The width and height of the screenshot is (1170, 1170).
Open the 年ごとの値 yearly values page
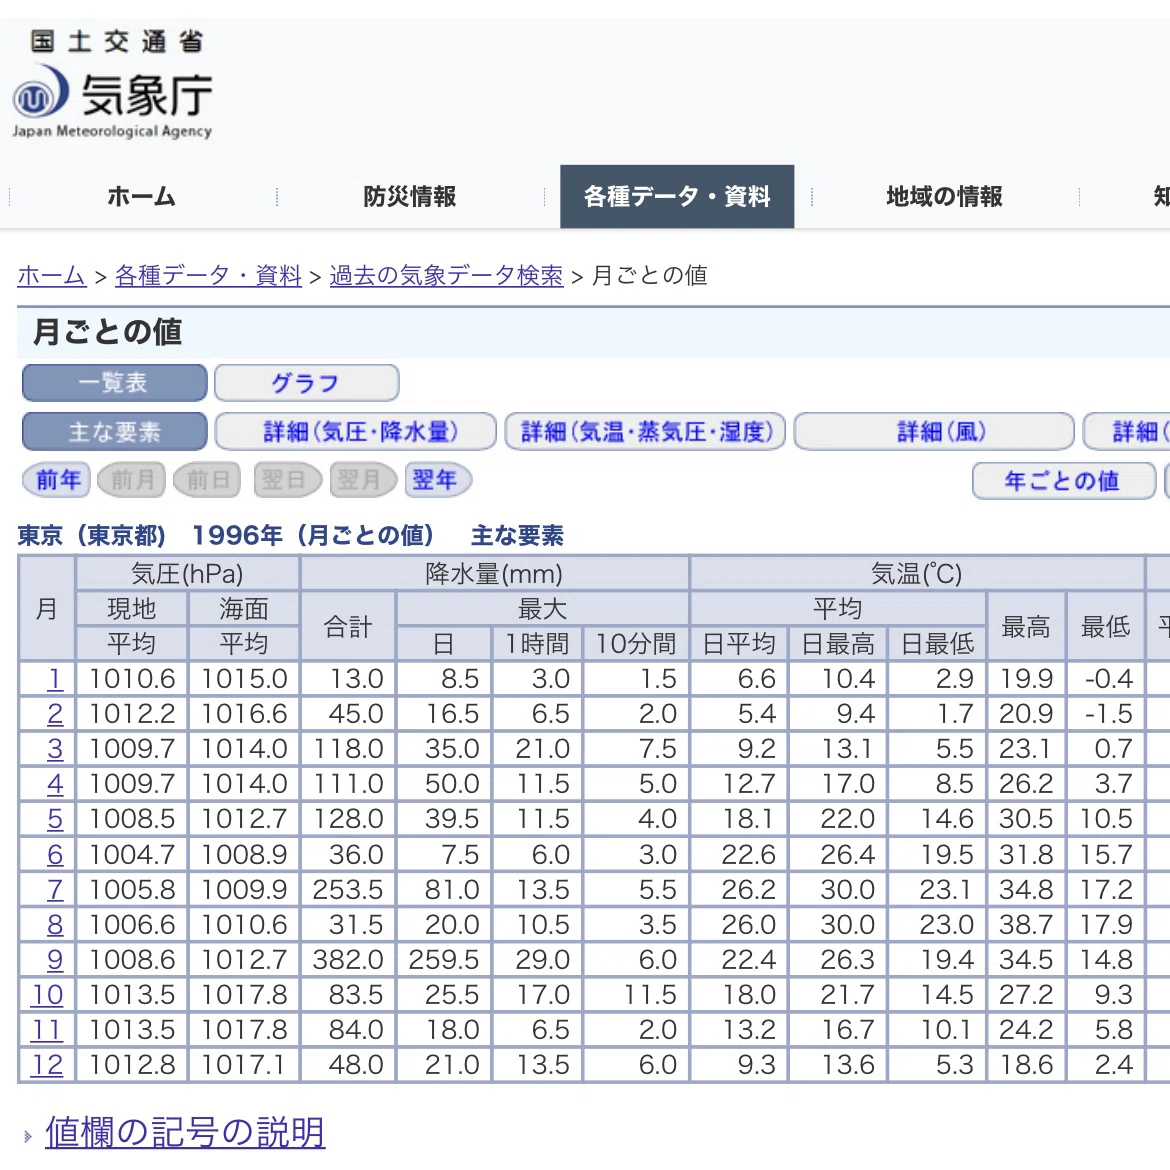tap(1063, 481)
